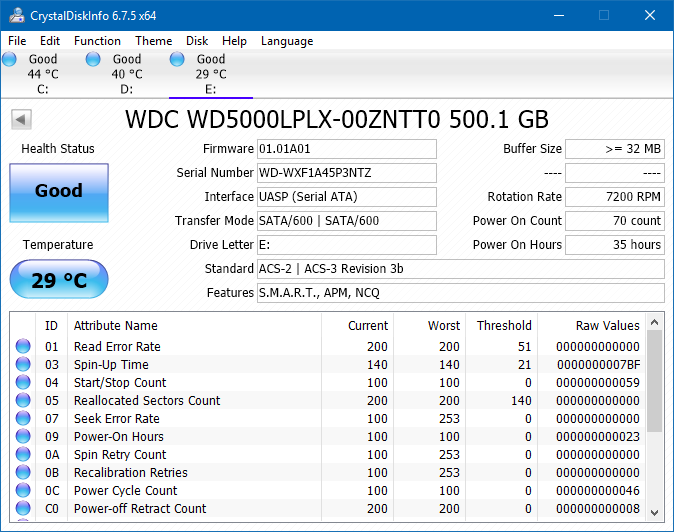Select the C: drive status orb
The height and width of the screenshot is (532, 674).
coord(9,59)
